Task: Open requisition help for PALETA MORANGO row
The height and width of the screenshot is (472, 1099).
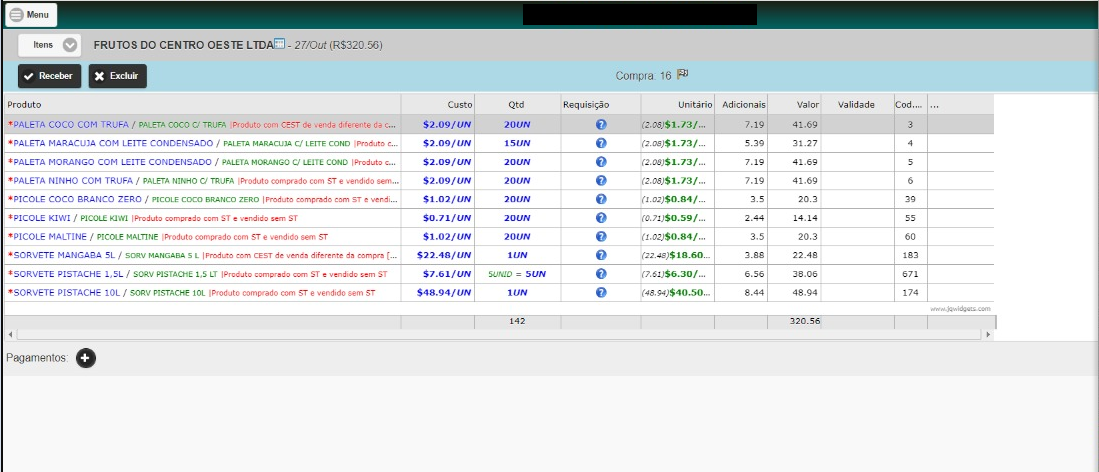Action: (601, 161)
